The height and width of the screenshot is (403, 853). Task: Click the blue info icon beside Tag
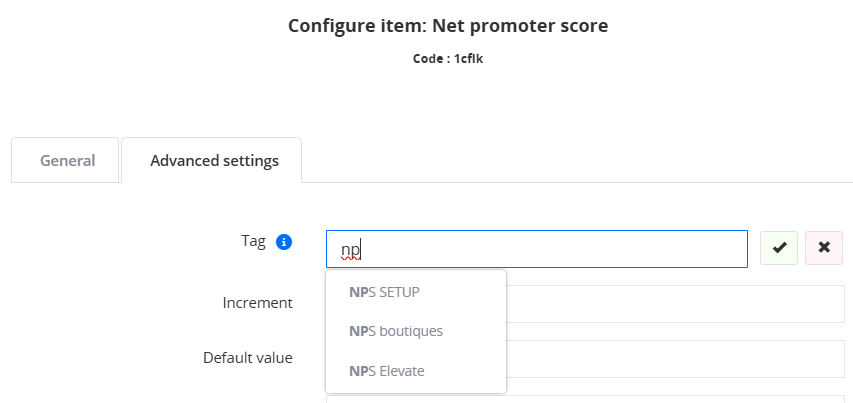click(284, 242)
